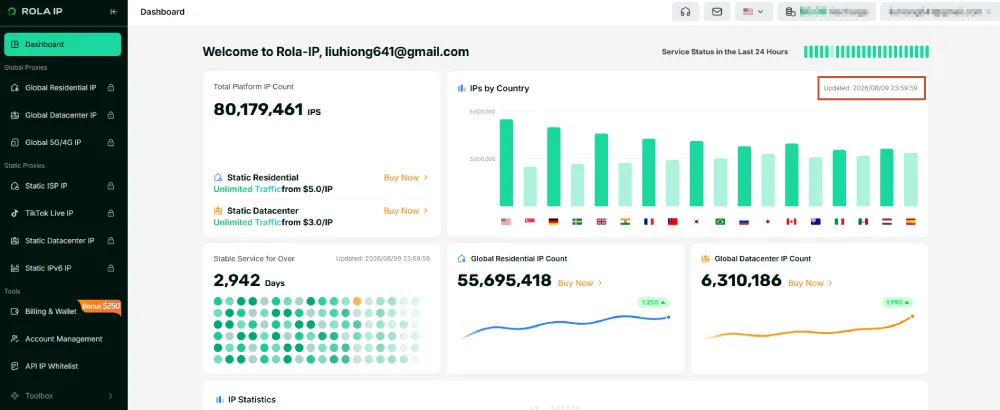This screenshot has width=1000, height=410.
Task: Click the Service Status 24-hour bar indicator
Action: [866, 52]
